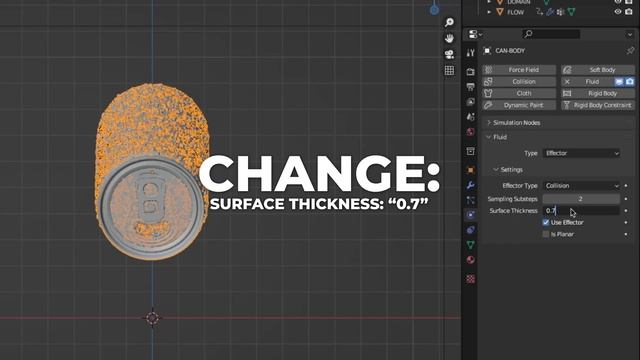Enable Soft Body physics button
Viewport: 640px width, 360px height.
click(x=598, y=70)
